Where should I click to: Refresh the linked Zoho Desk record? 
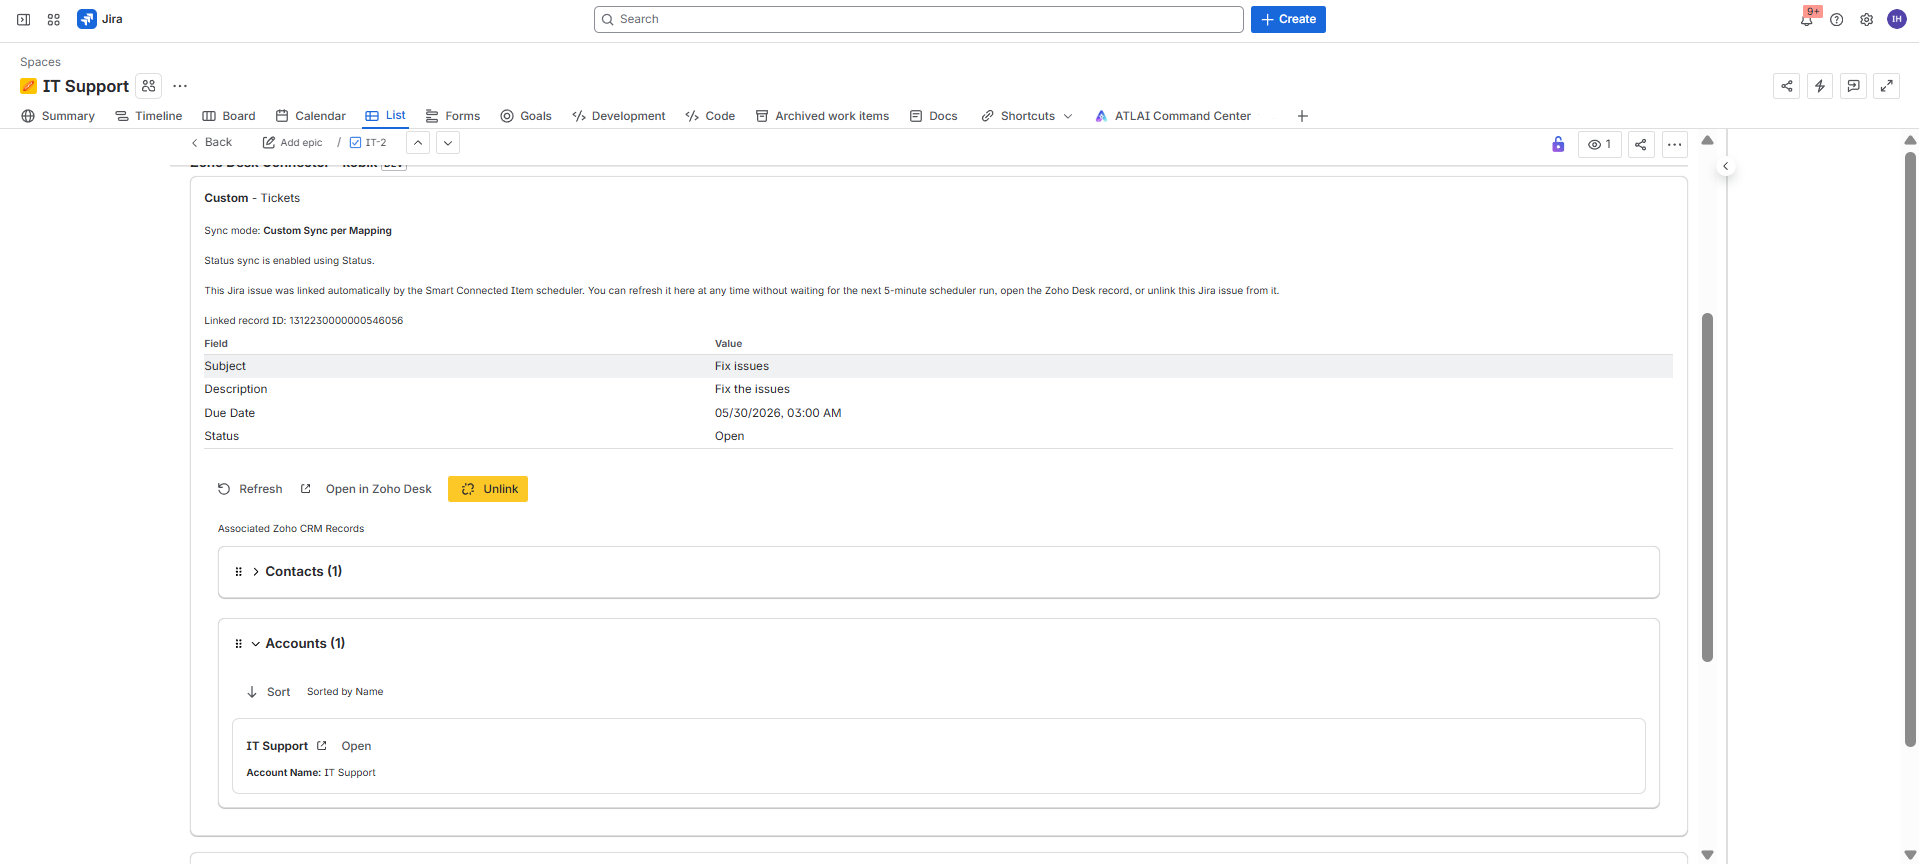250,489
